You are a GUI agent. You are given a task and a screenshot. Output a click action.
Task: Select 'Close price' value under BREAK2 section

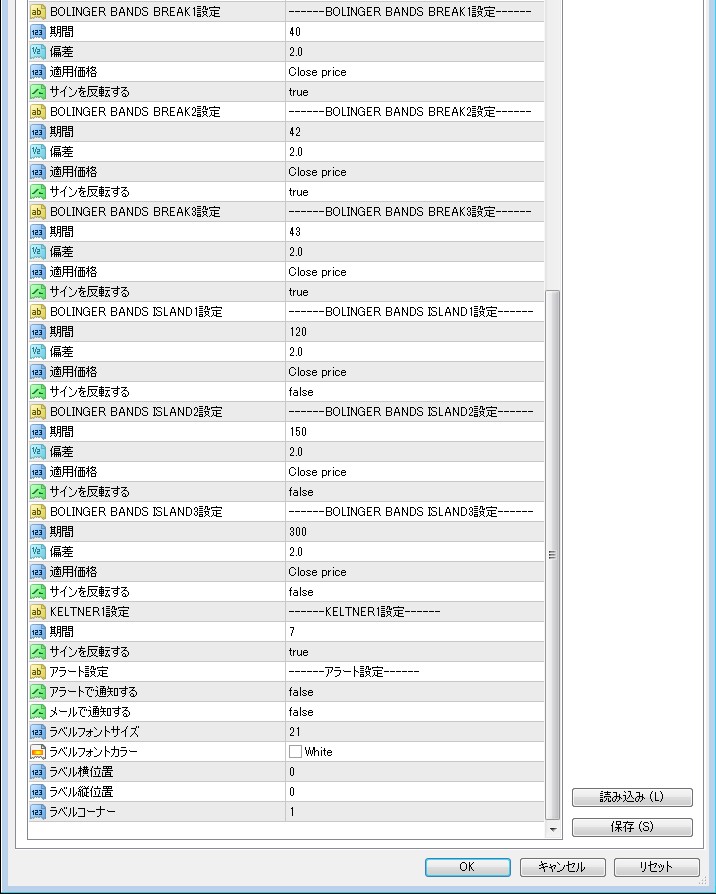(x=318, y=172)
